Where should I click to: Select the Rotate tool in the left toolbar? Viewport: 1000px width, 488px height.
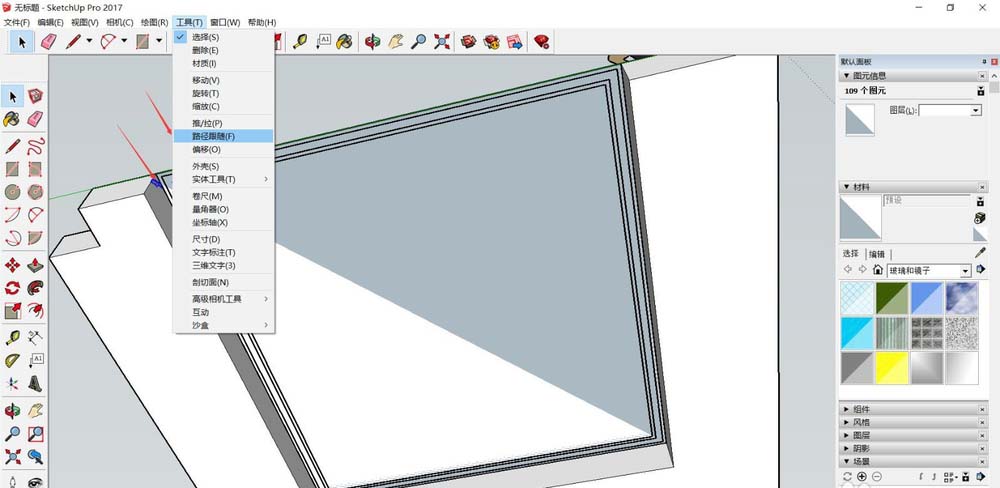coord(12,288)
